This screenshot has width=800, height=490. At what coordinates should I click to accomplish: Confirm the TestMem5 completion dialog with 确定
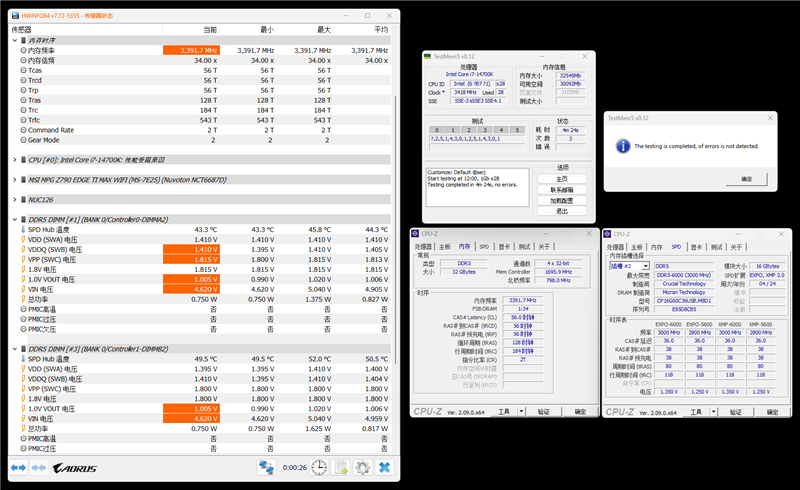click(x=746, y=179)
